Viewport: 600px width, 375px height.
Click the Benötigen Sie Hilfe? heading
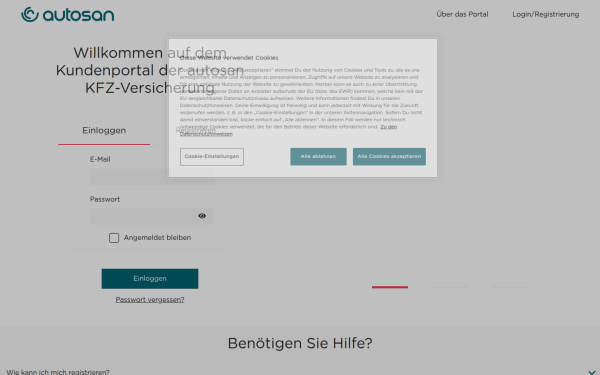(x=300, y=343)
